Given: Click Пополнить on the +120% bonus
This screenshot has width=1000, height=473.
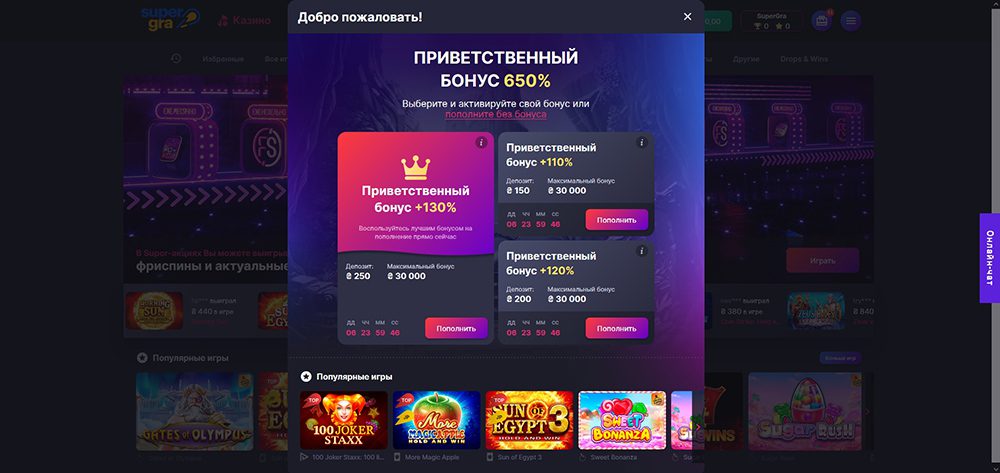Looking at the screenshot, I should click(x=617, y=328).
